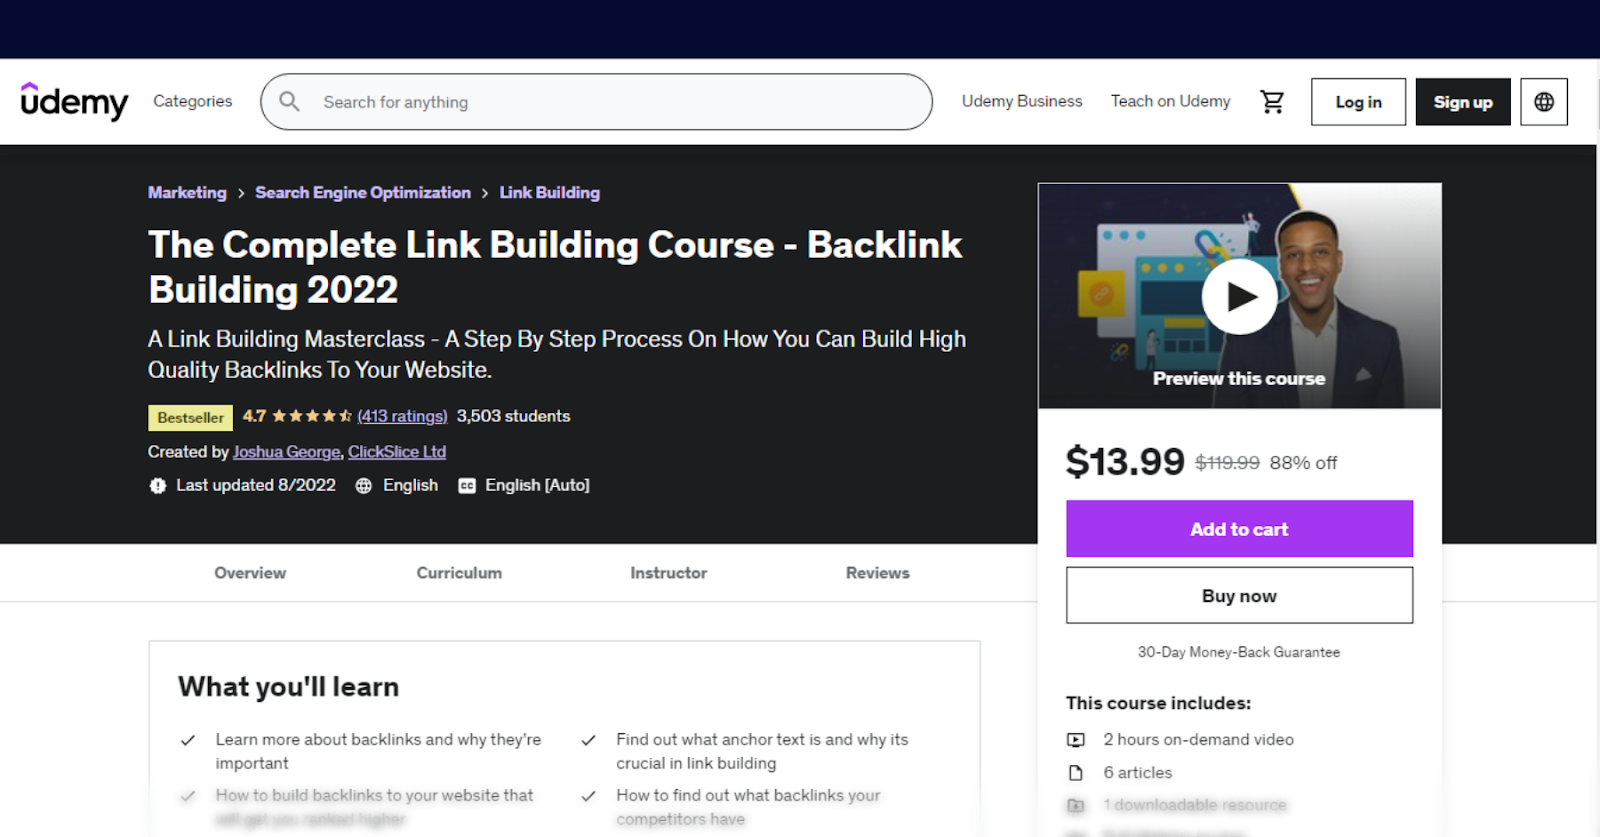The height and width of the screenshot is (837, 1600).
Task: Click the '6 articles' text
Action: [1137, 773]
